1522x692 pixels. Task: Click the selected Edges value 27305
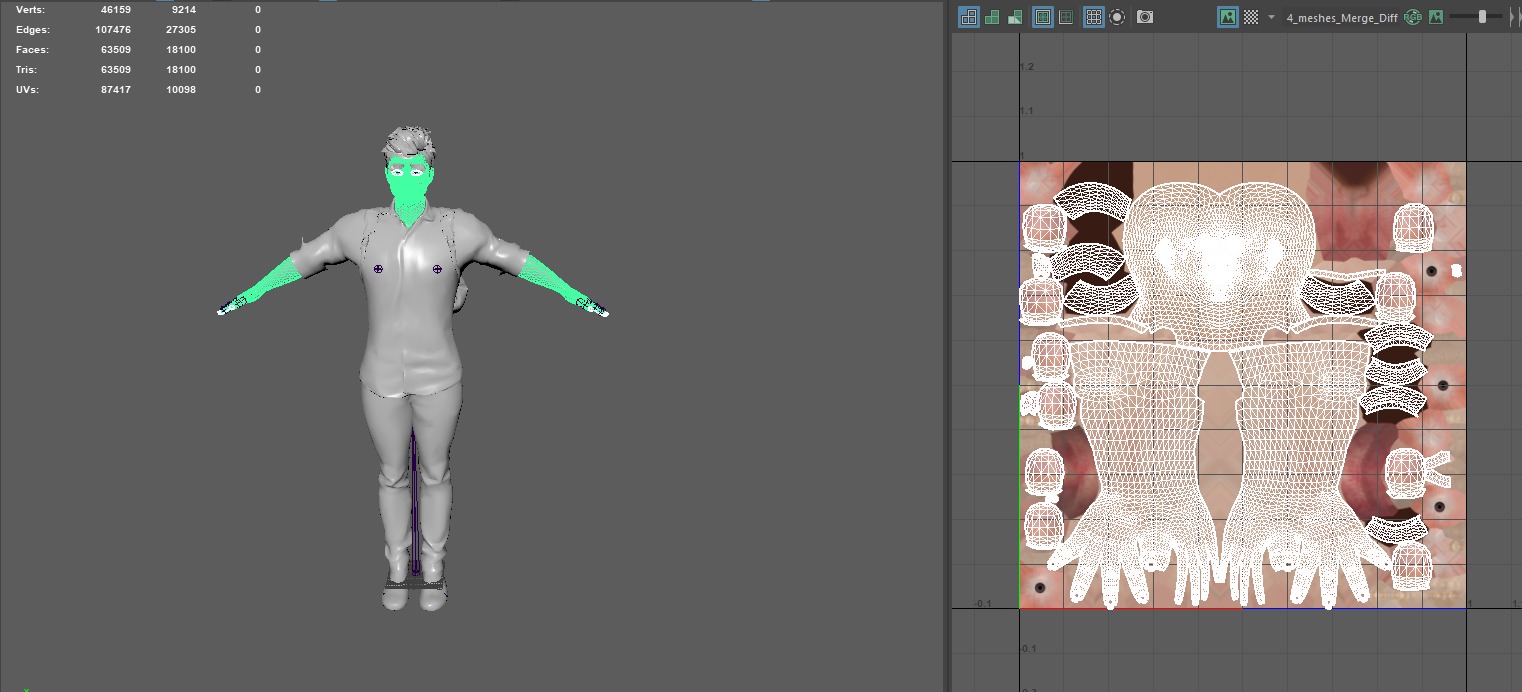181,30
